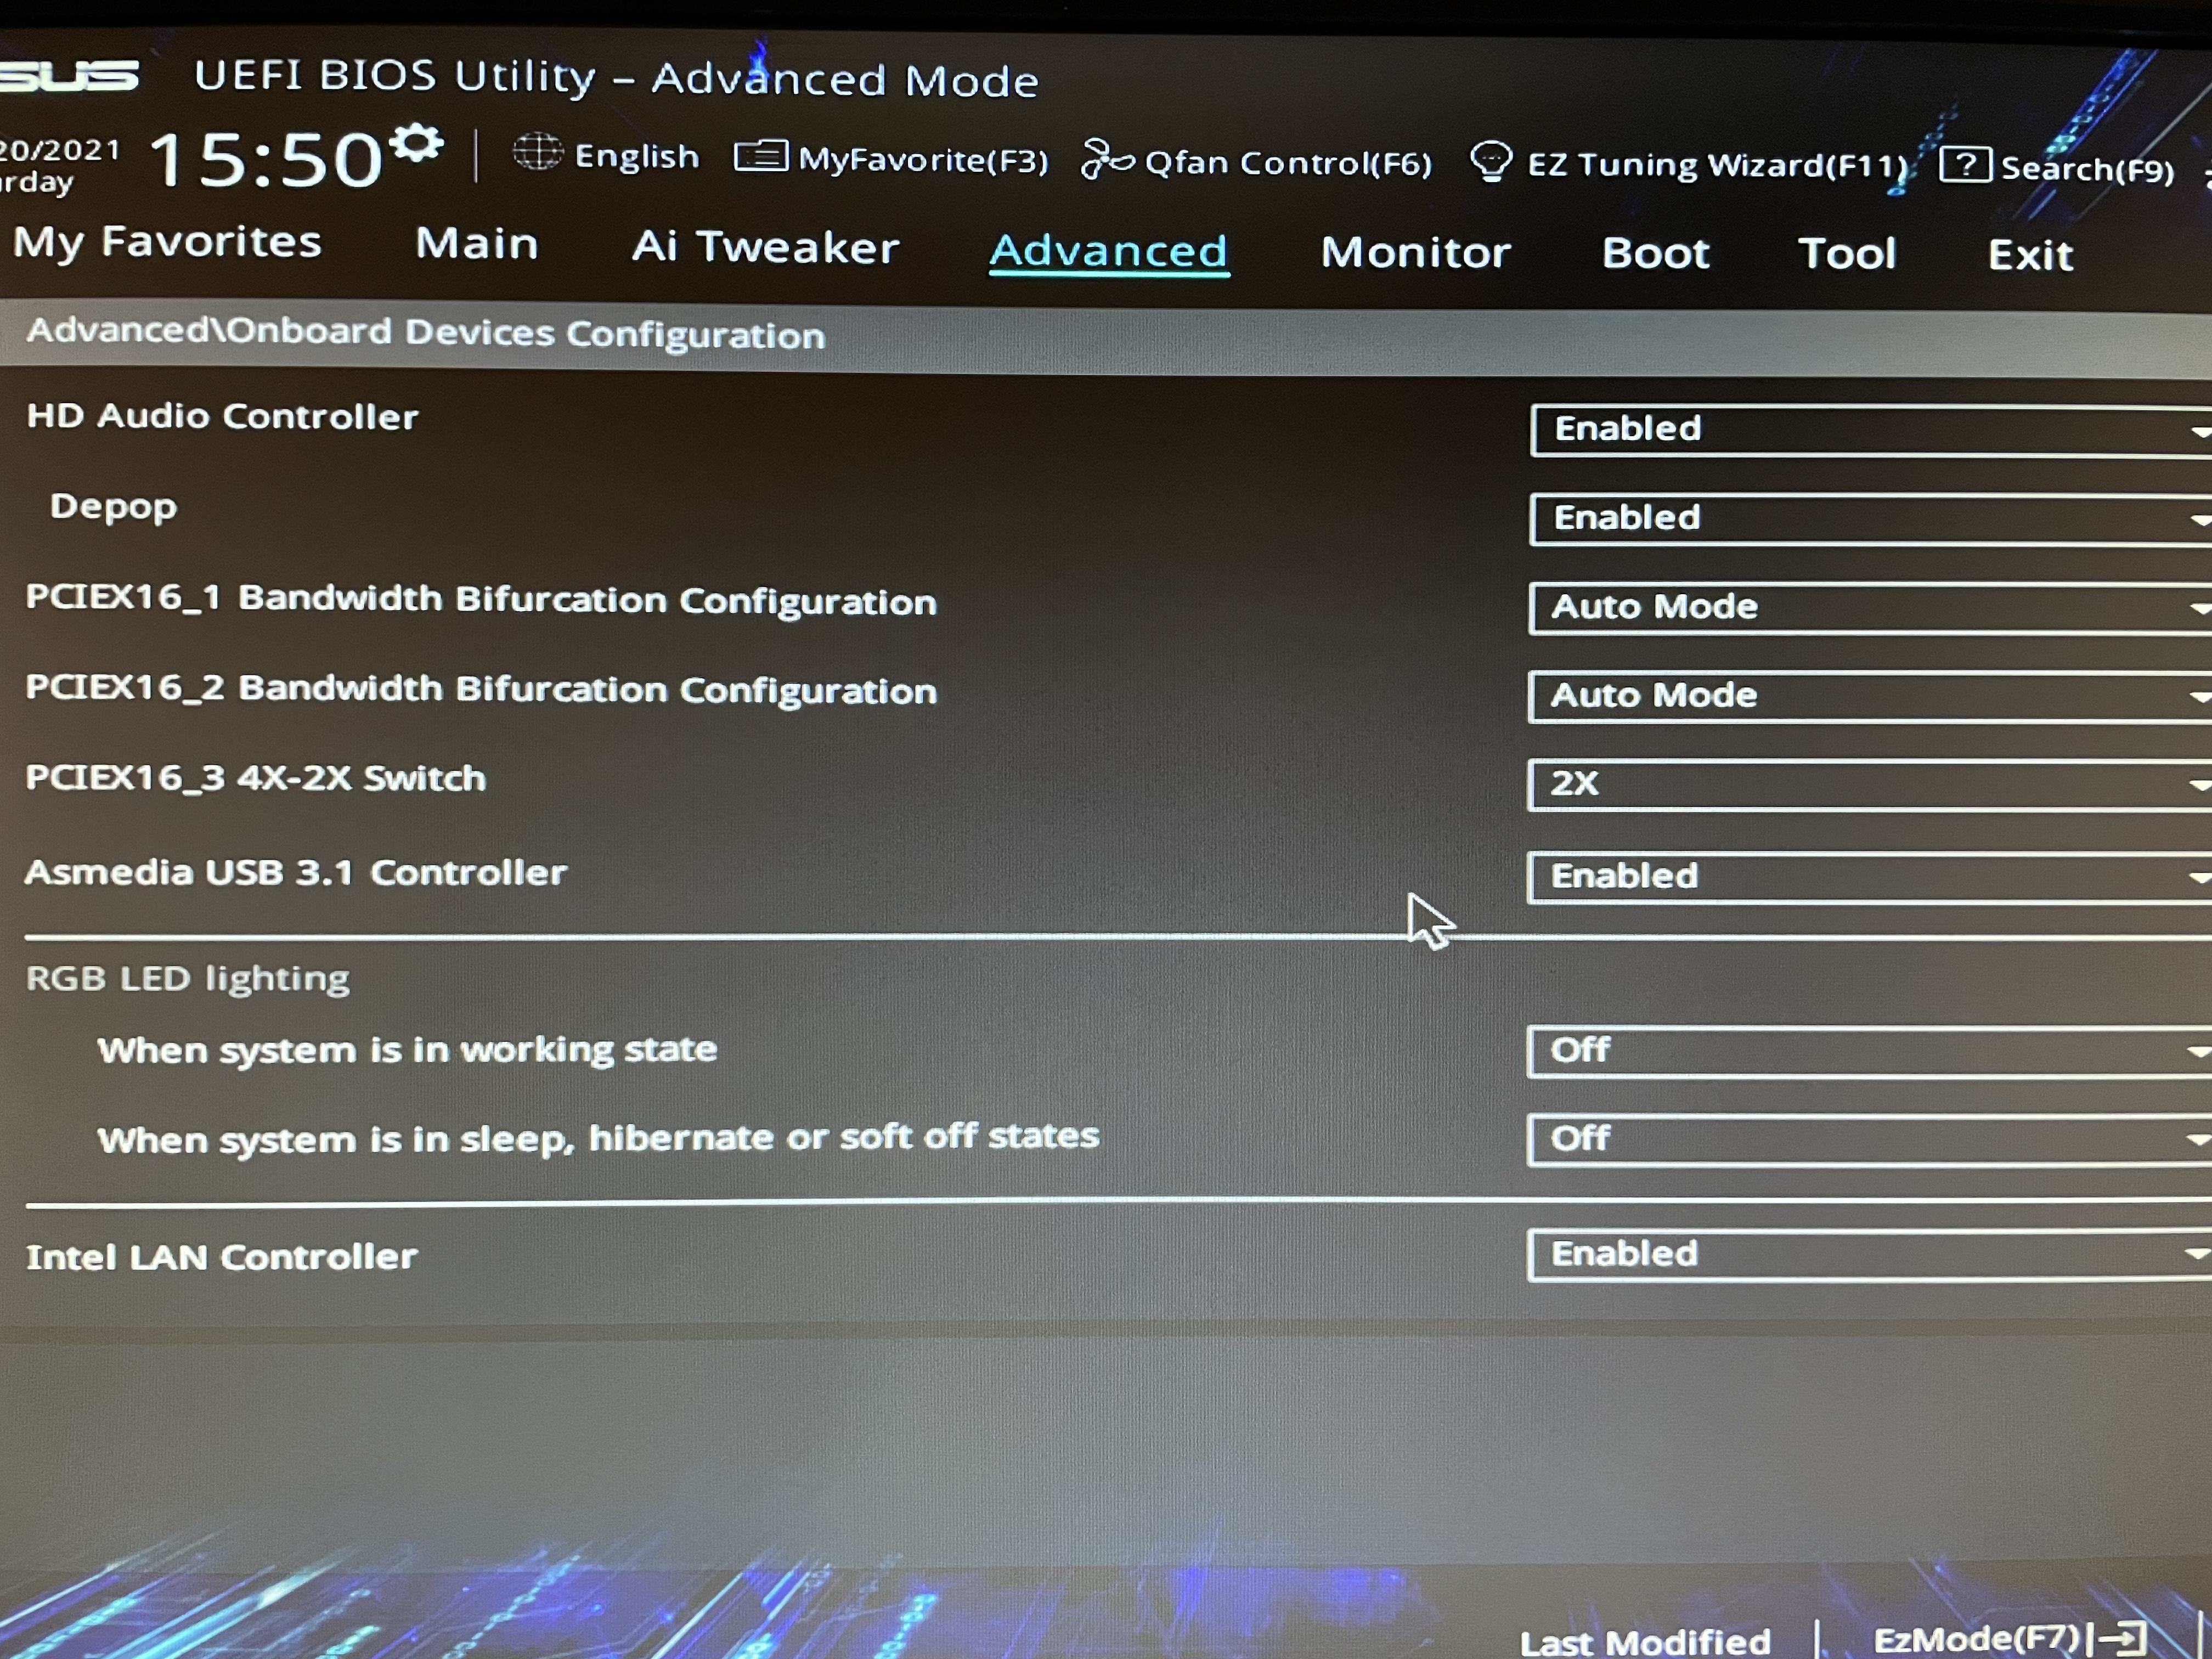Image resolution: width=2212 pixels, height=1659 pixels.
Task: Open RGB sleep, hibernate states dropdown
Action: coord(1870,1139)
